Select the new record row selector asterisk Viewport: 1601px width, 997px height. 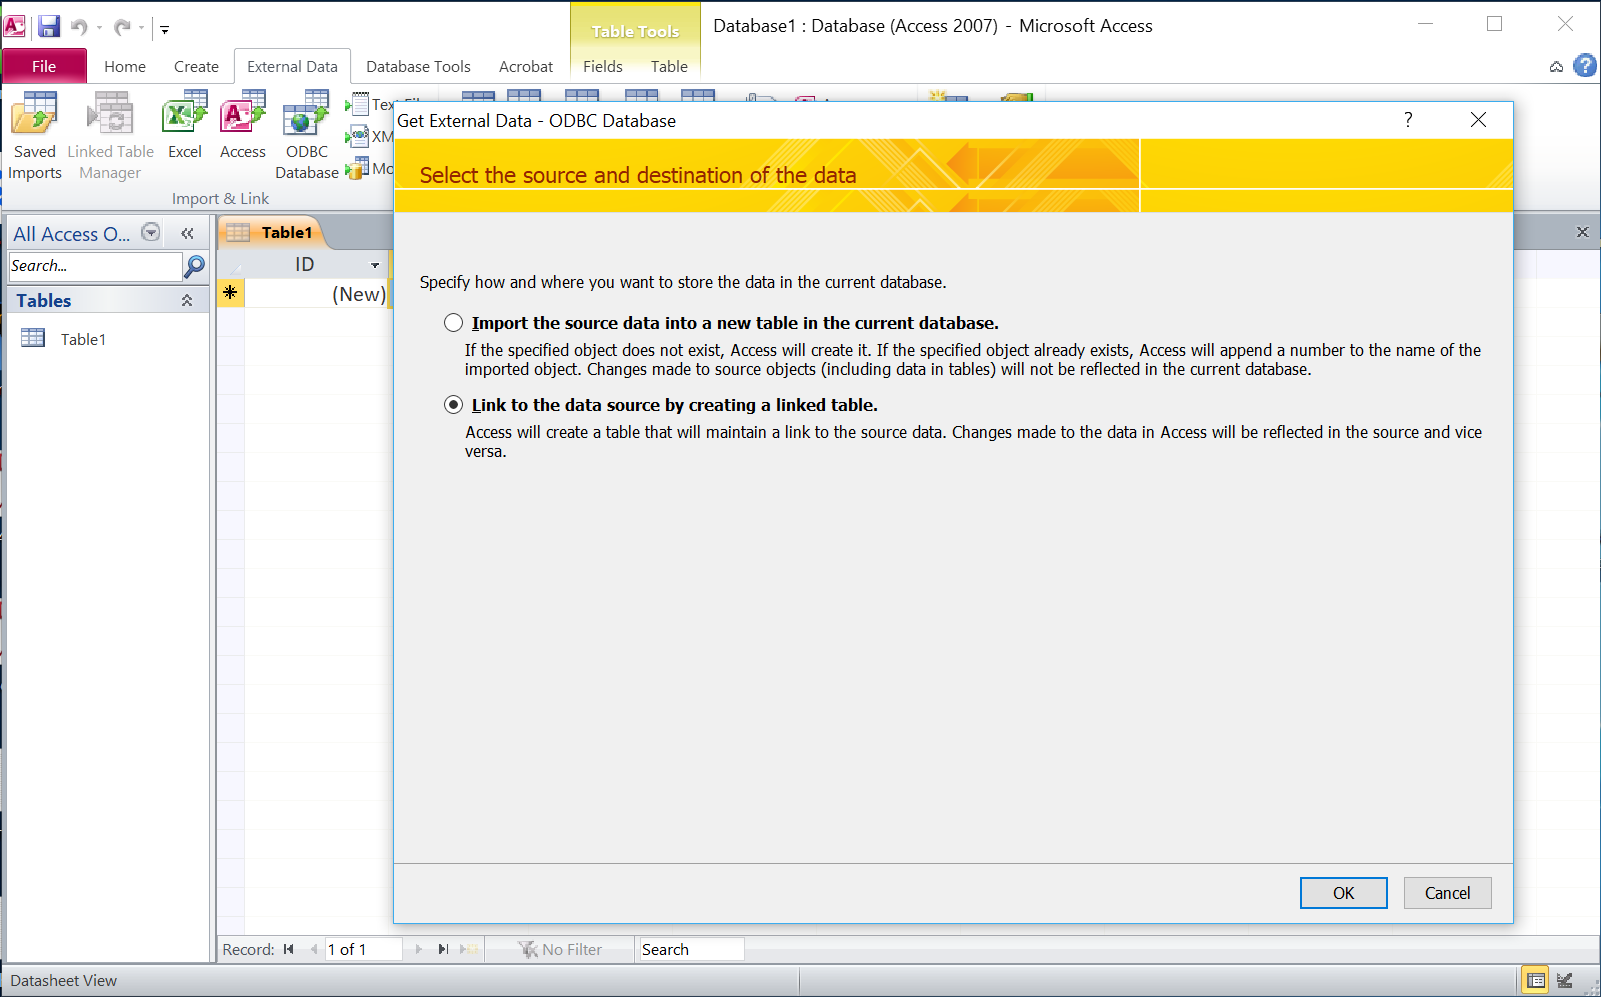[x=230, y=293]
